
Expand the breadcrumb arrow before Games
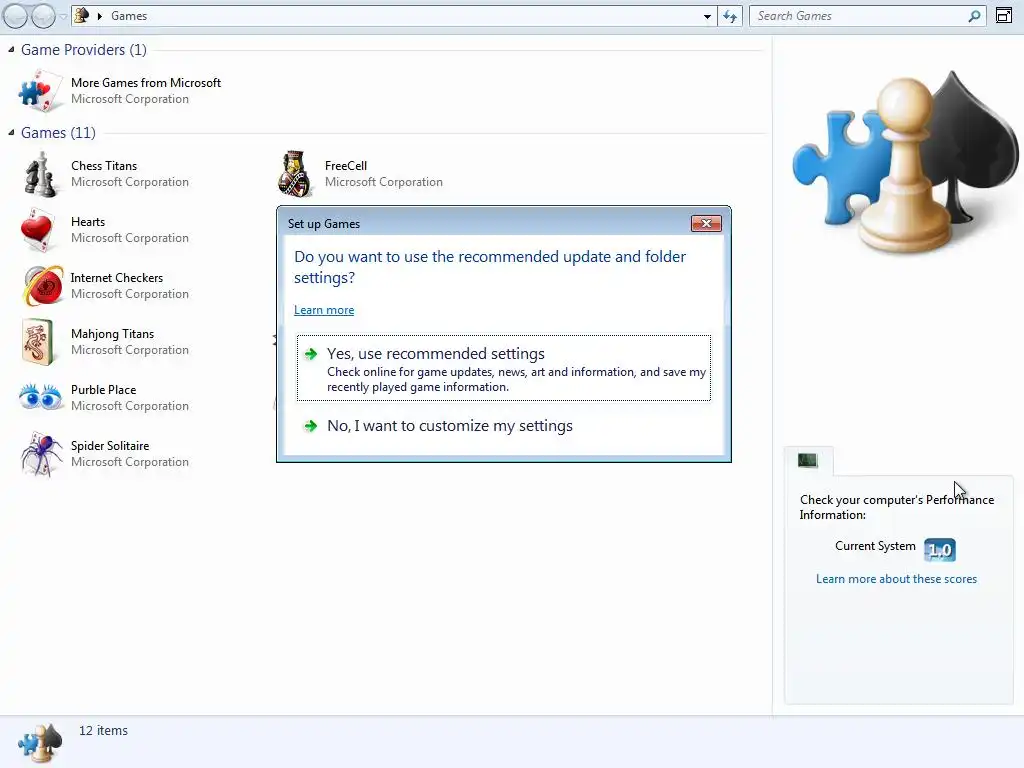click(100, 16)
